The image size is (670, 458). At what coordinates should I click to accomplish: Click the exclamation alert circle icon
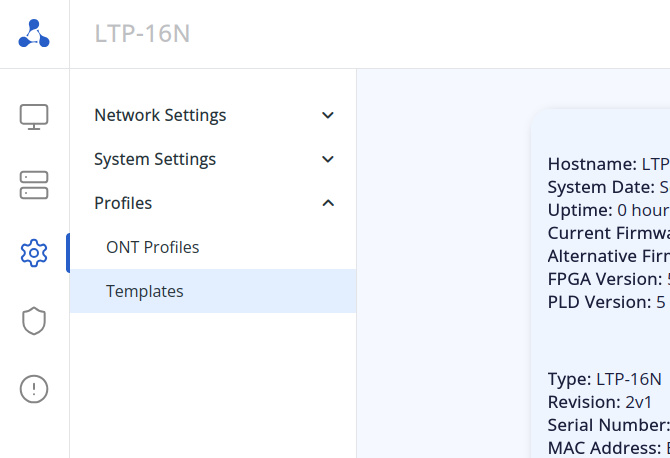coord(34,389)
